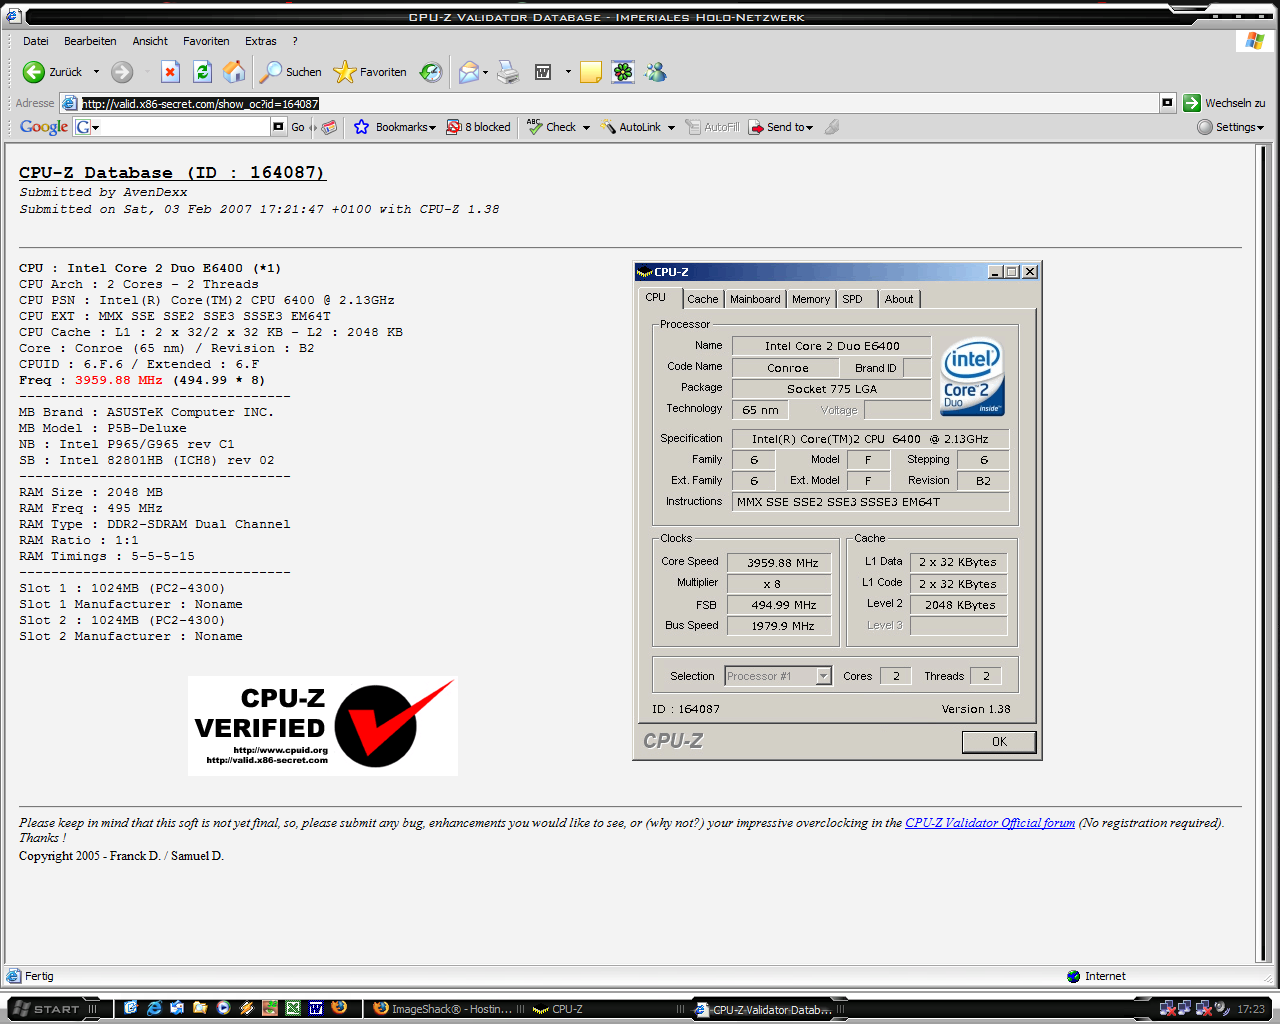Stop page loading with the red X icon
Viewport: 1280px width, 1024px height.
[171, 72]
